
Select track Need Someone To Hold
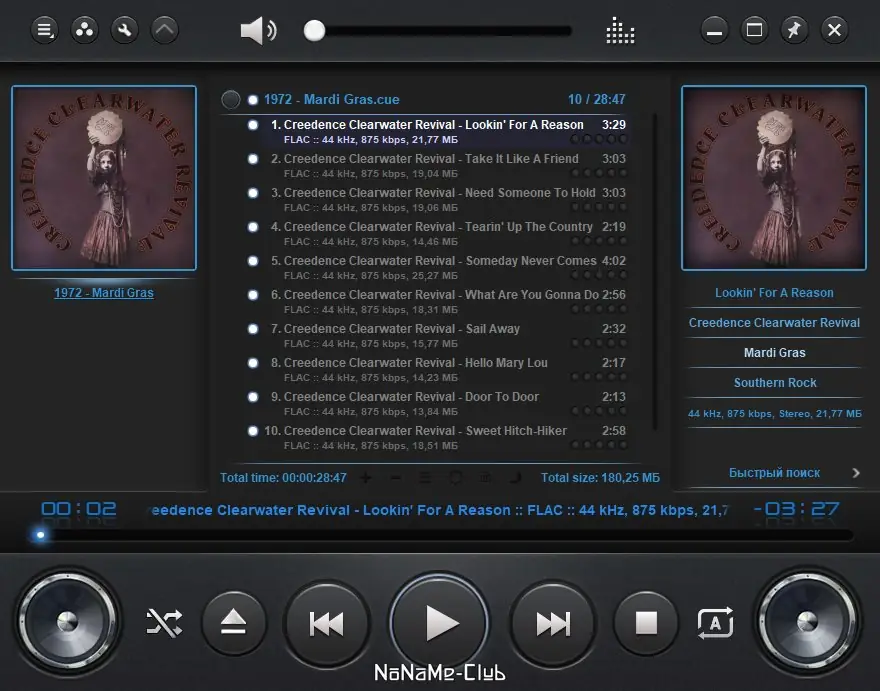tap(443, 199)
